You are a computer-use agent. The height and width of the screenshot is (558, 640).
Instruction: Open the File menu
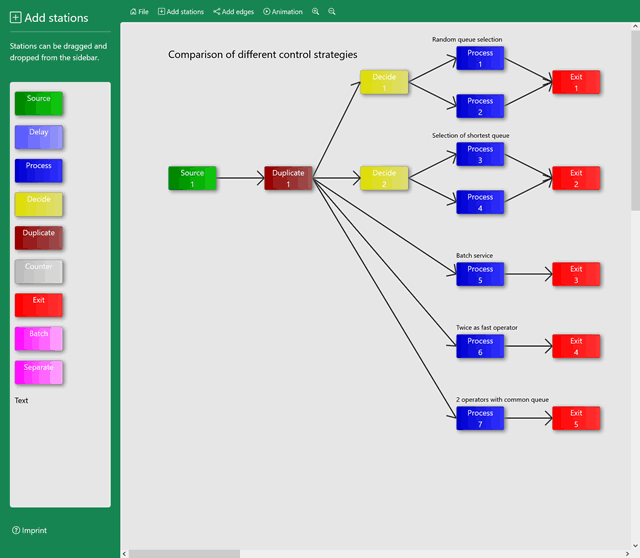point(140,12)
